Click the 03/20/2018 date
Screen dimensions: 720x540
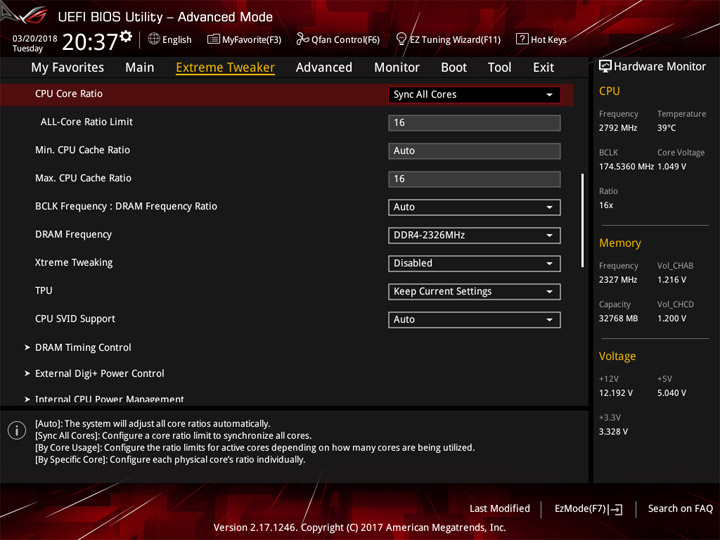35,38
